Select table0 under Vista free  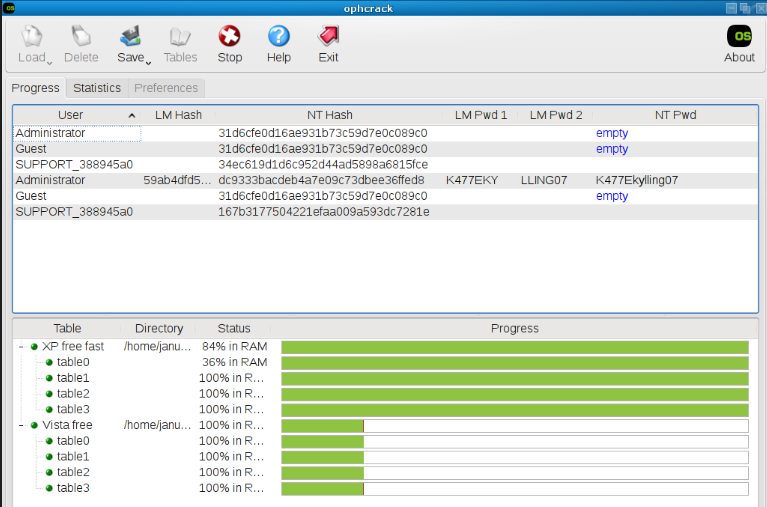point(73,441)
